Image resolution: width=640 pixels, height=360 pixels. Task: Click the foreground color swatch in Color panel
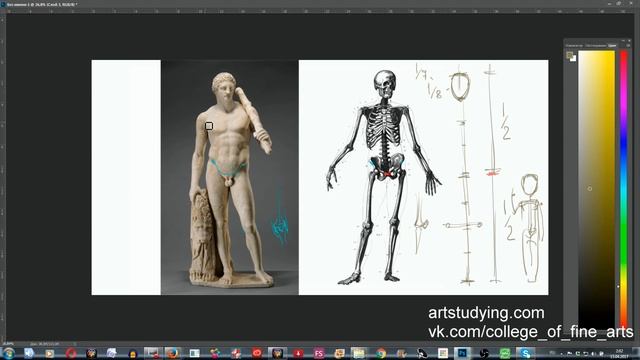570,55
